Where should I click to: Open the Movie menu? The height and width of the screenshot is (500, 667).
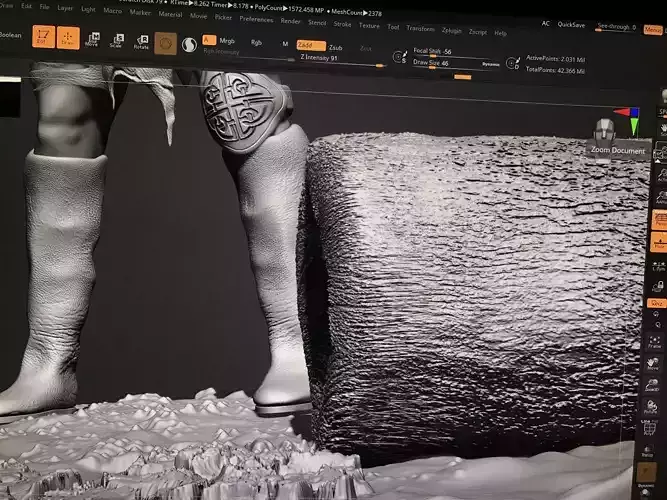coord(198,16)
